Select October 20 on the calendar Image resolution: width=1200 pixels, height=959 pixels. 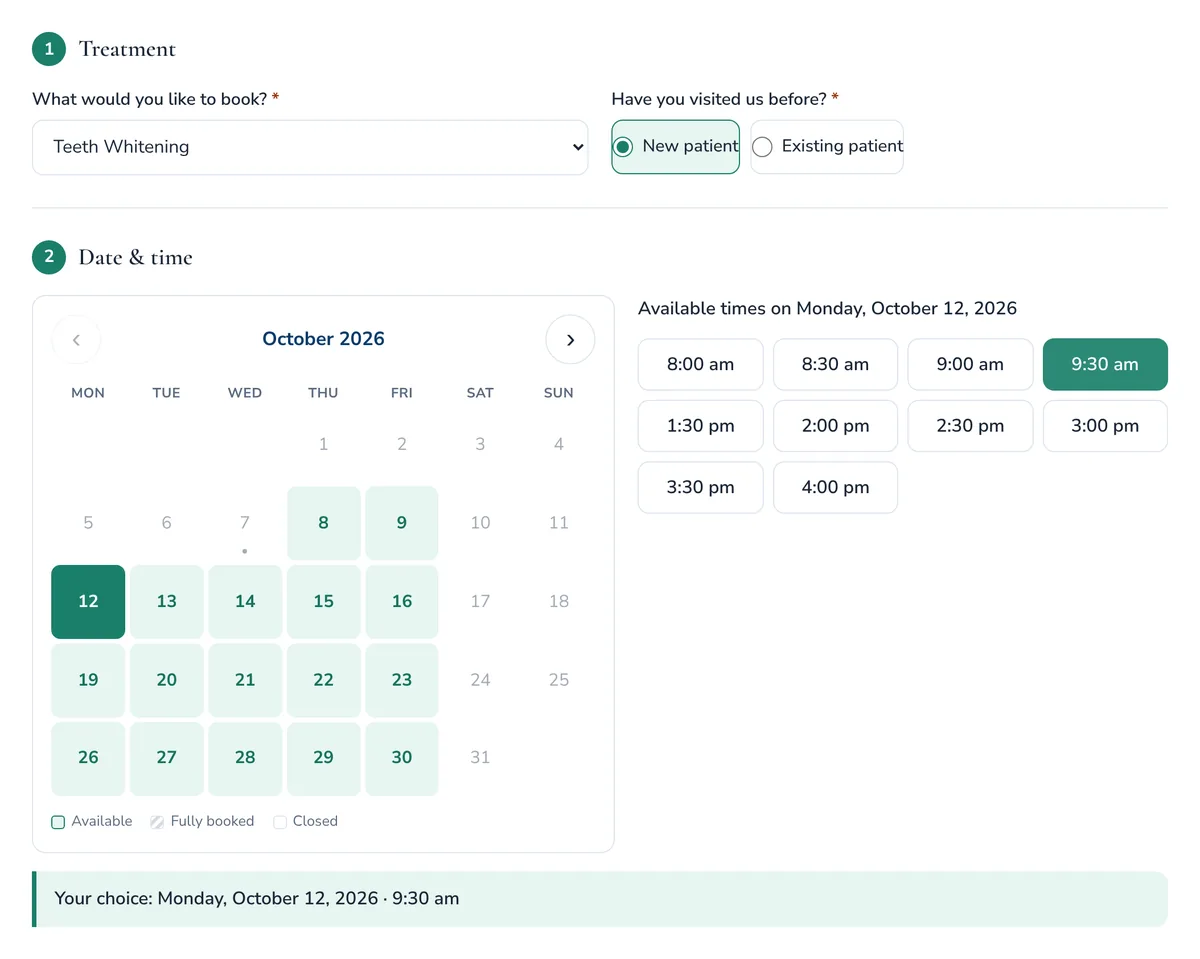167,680
